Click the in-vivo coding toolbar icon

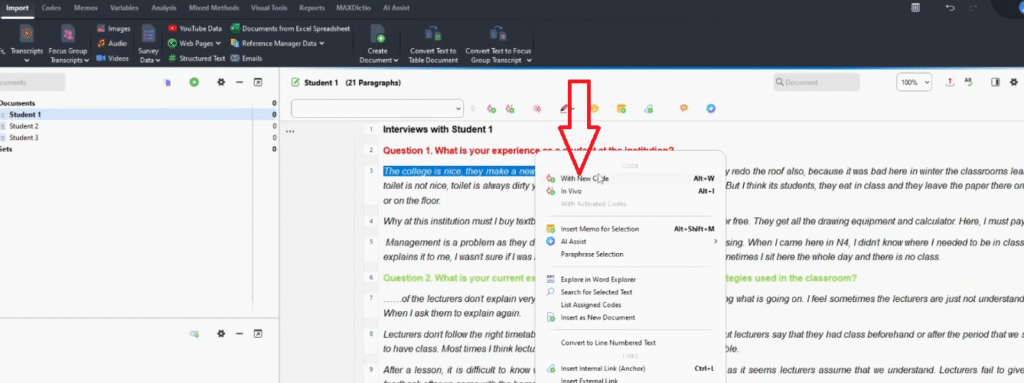point(510,108)
